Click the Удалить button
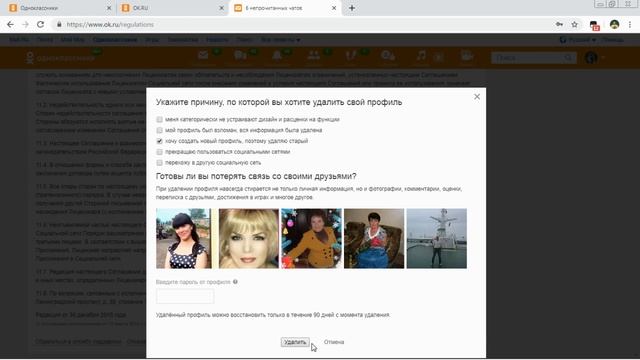The width and height of the screenshot is (640, 360). (295, 342)
